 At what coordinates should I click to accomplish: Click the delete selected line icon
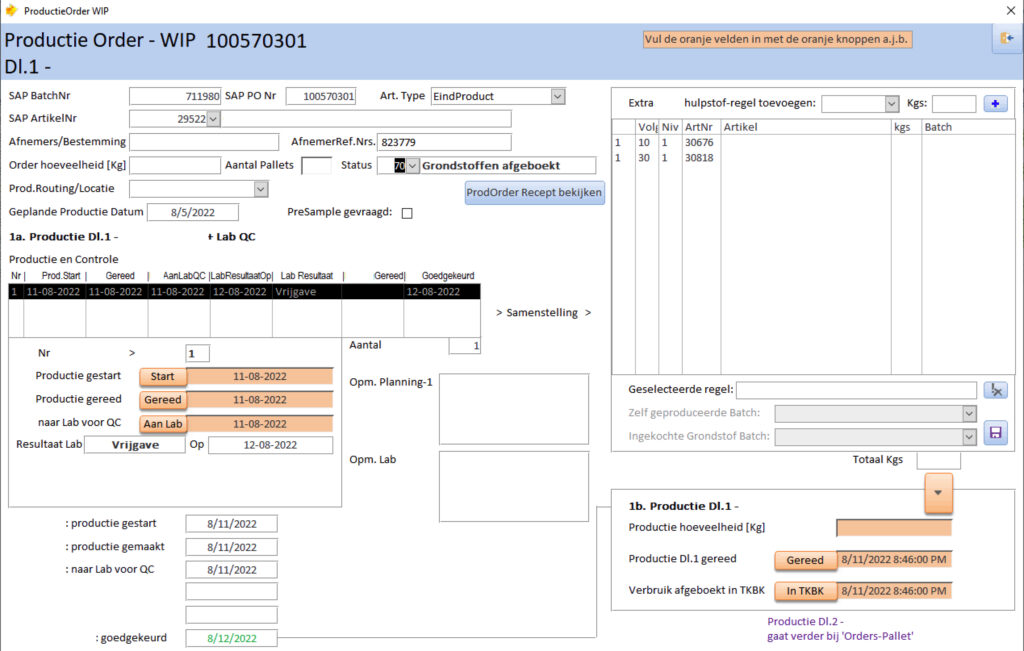coord(994,390)
